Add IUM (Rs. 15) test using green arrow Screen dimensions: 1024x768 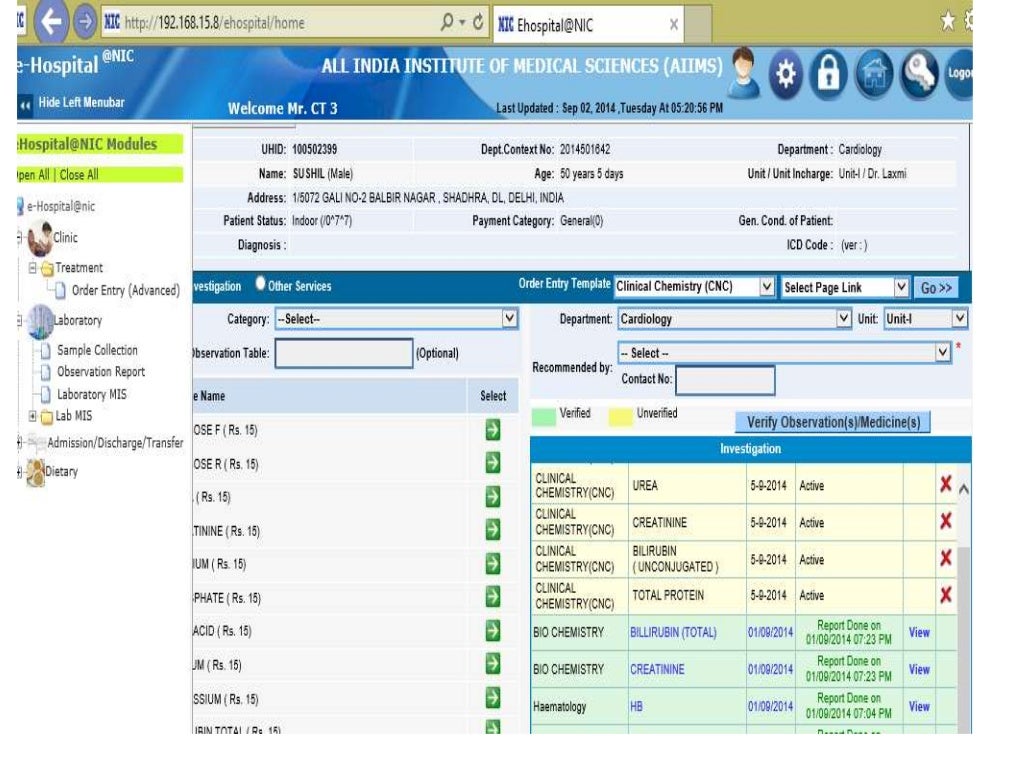493,563
